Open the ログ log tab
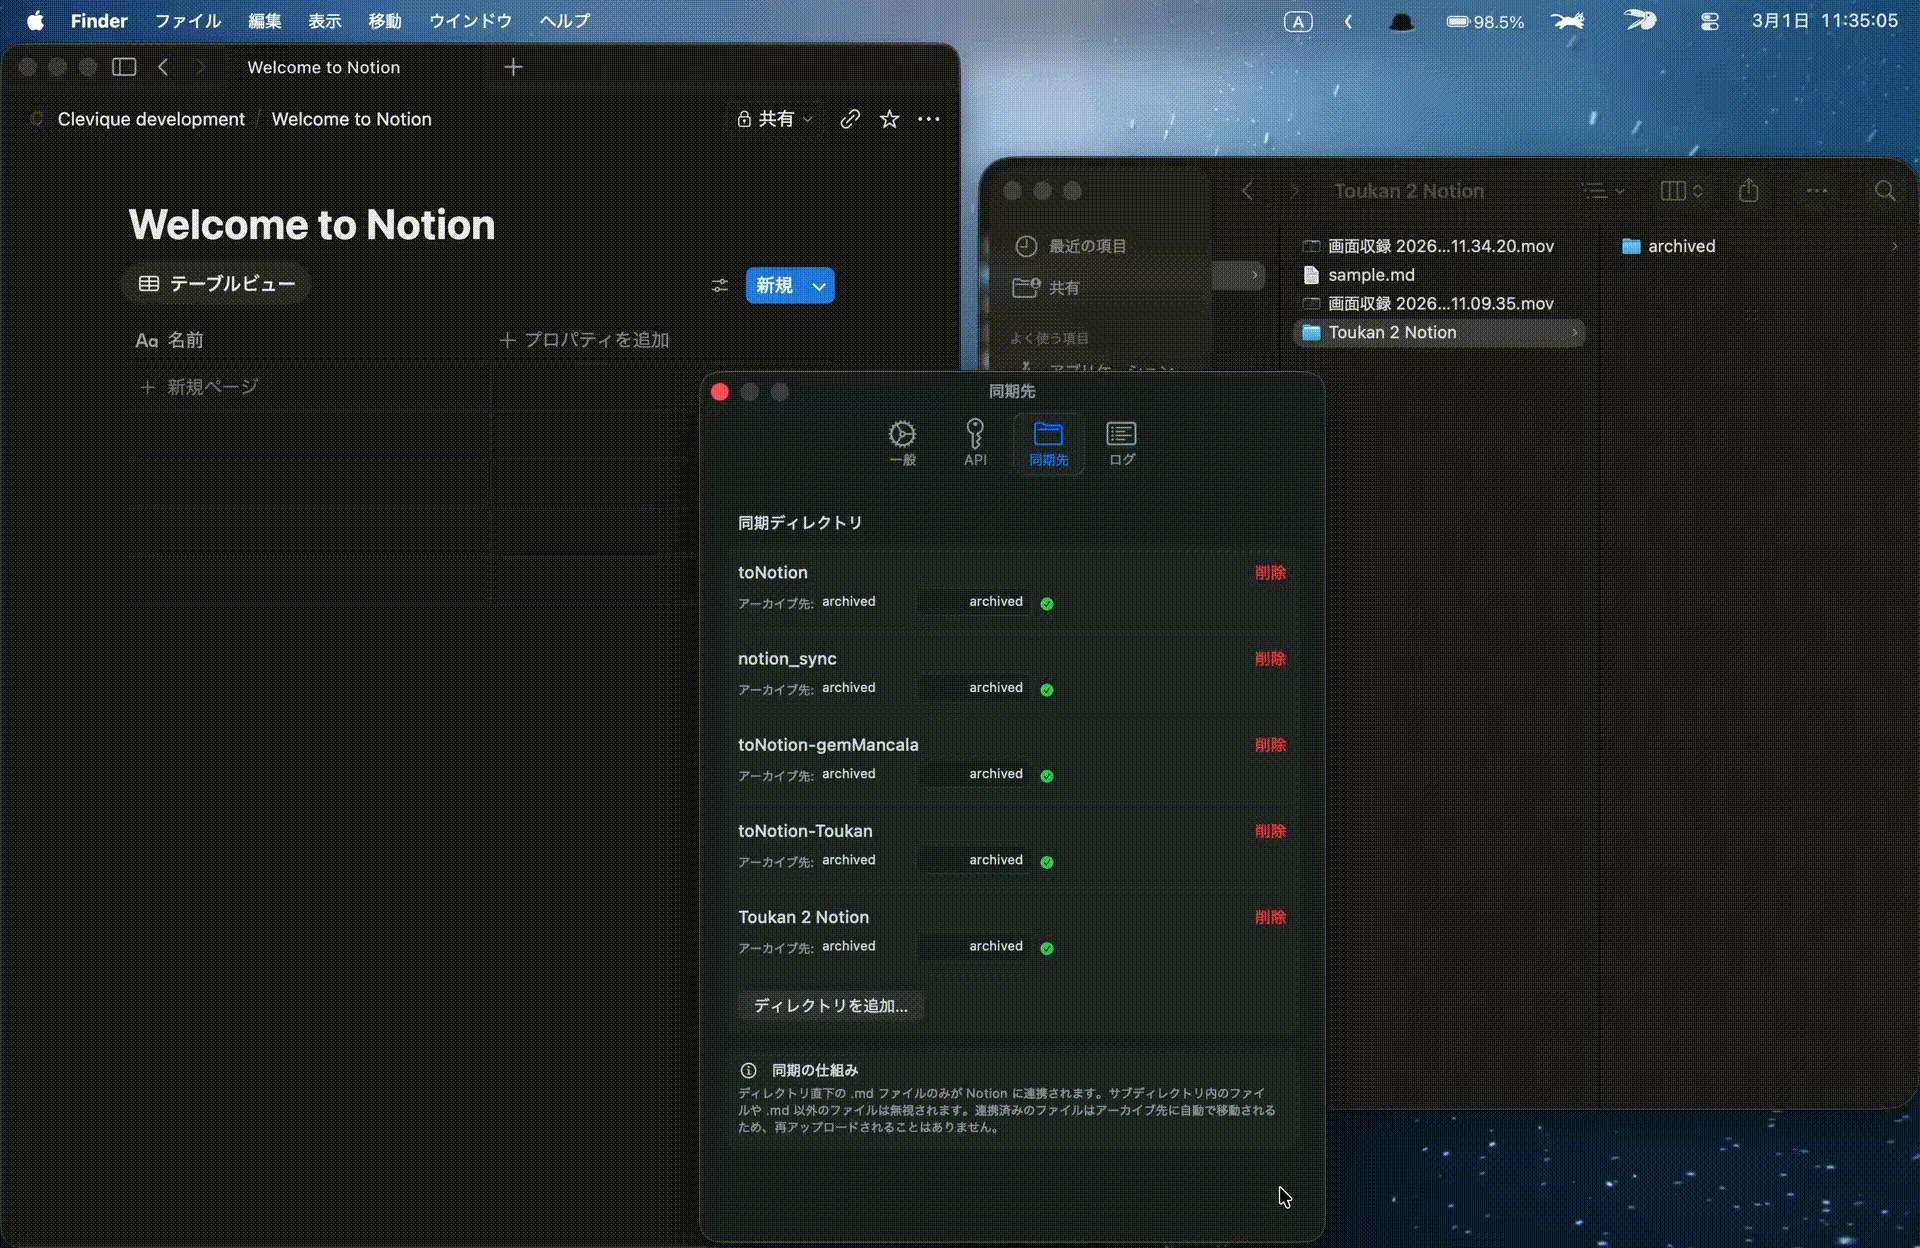1920x1248 pixels. pyautogui.click(x=1121, y=443)
